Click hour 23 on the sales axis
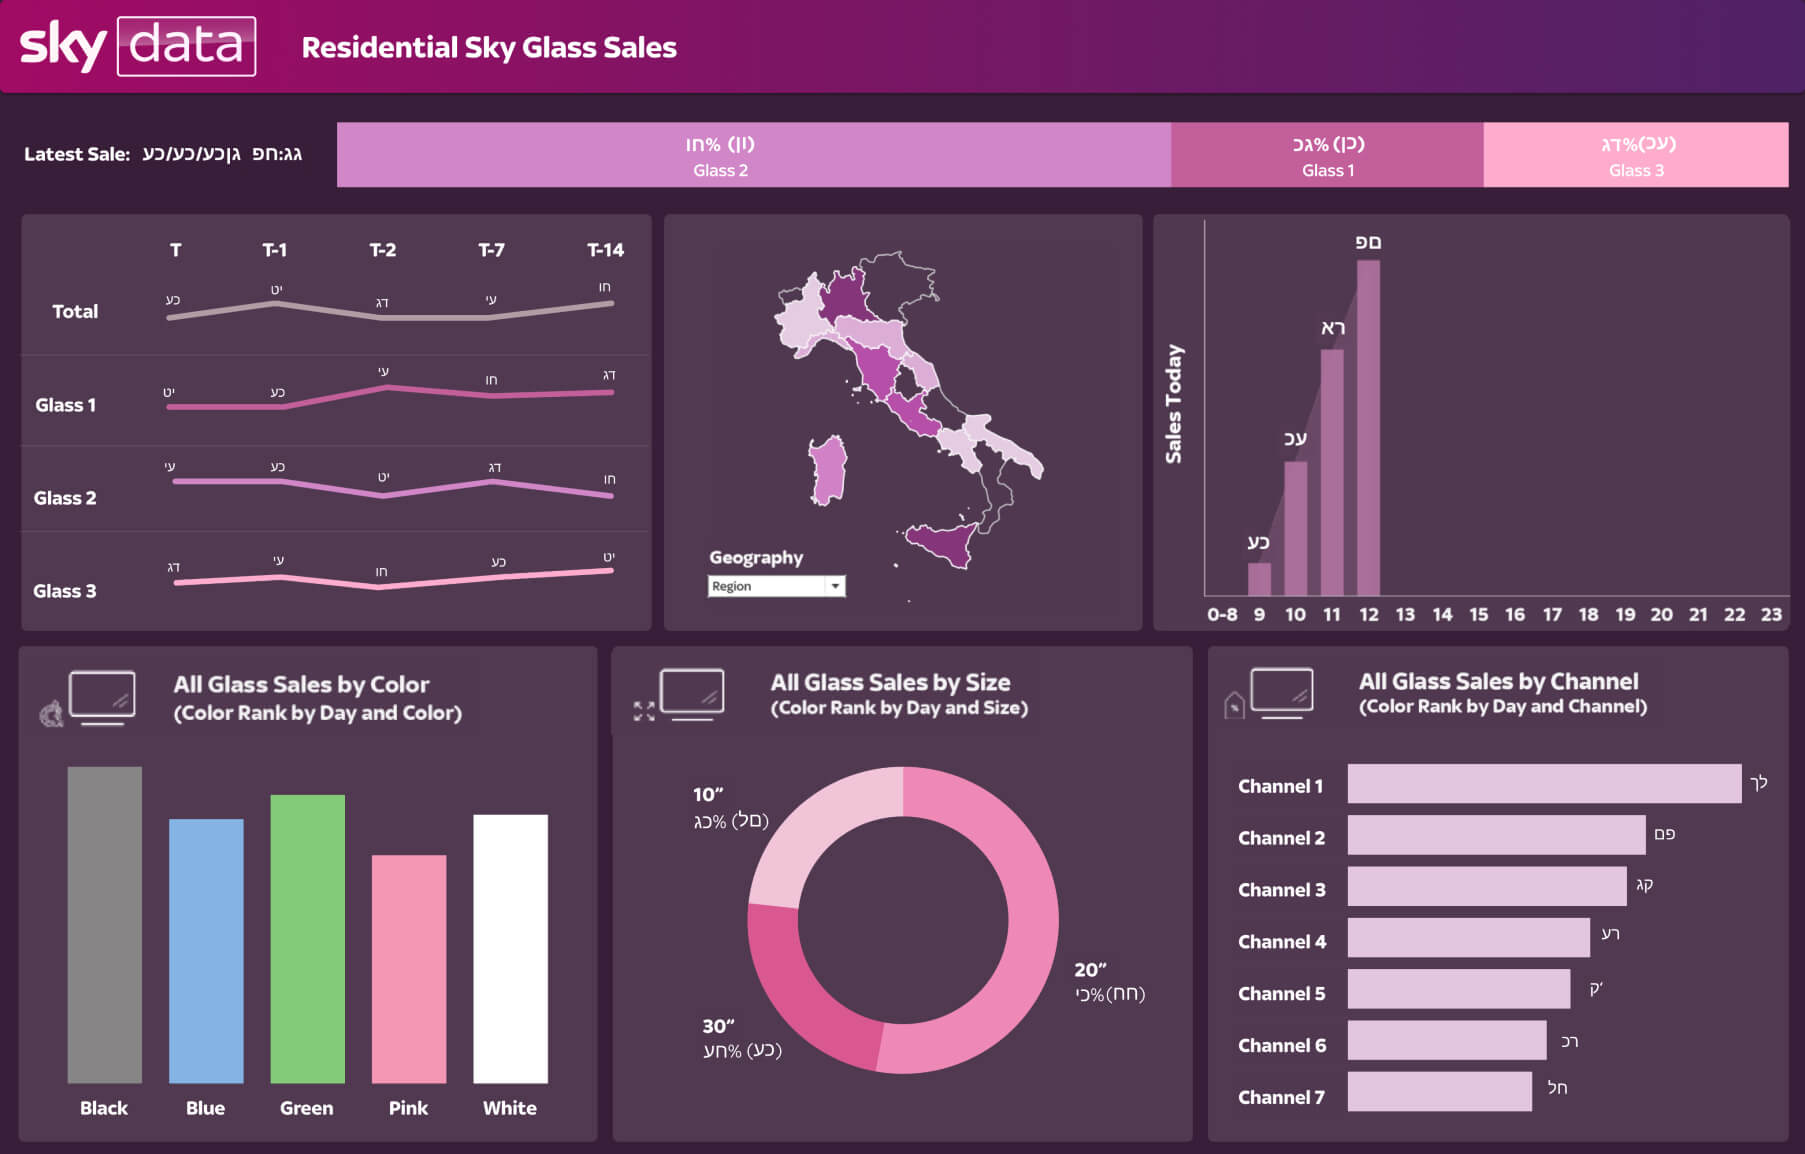 tap(1771, 614)
